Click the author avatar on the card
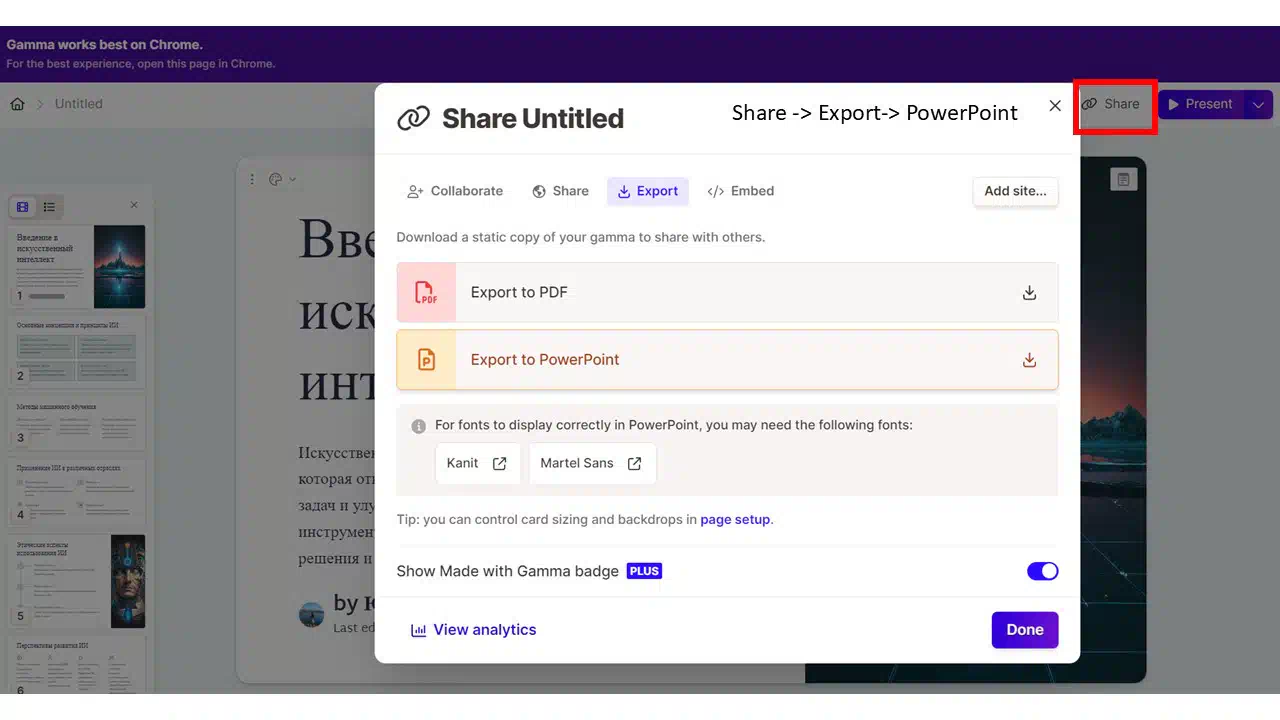 pos(312,614)
